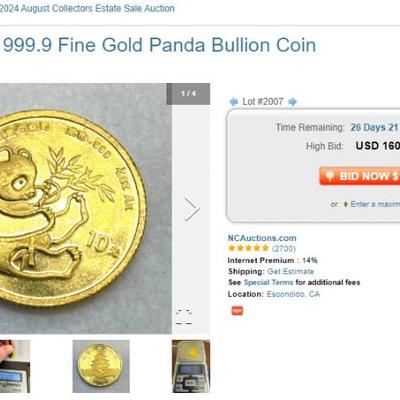Open the Special Terms link
This screenshot has width=400, height=400.
tap(268, 282)
